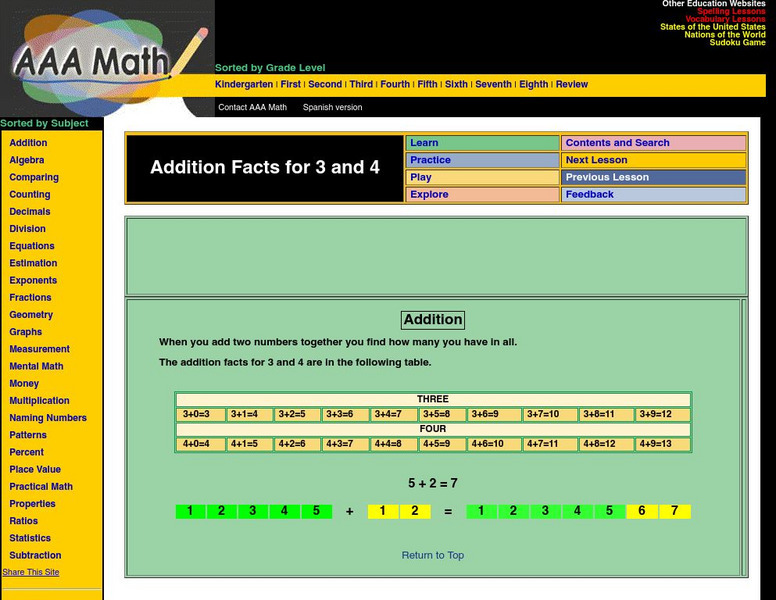Open Seventh grade lessons
Image resolution: width=776 pixels, height=600 pixels.
click(x=493, y=84)
